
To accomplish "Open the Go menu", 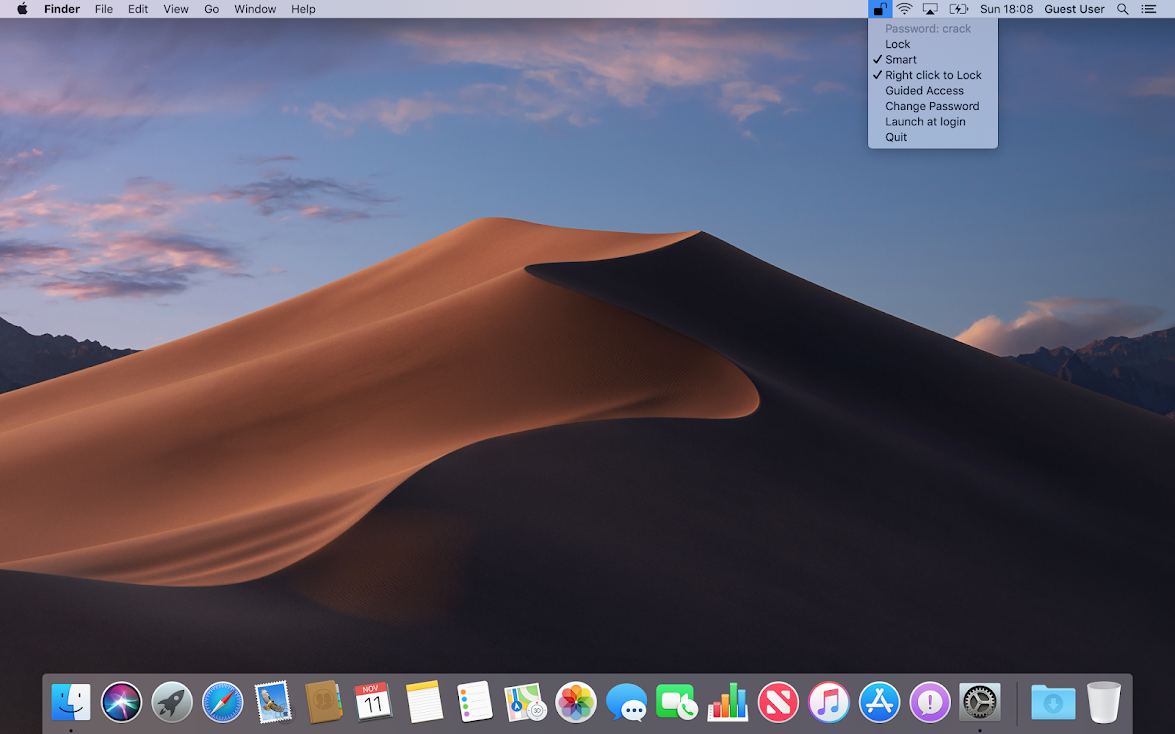I will pos(212,9).
